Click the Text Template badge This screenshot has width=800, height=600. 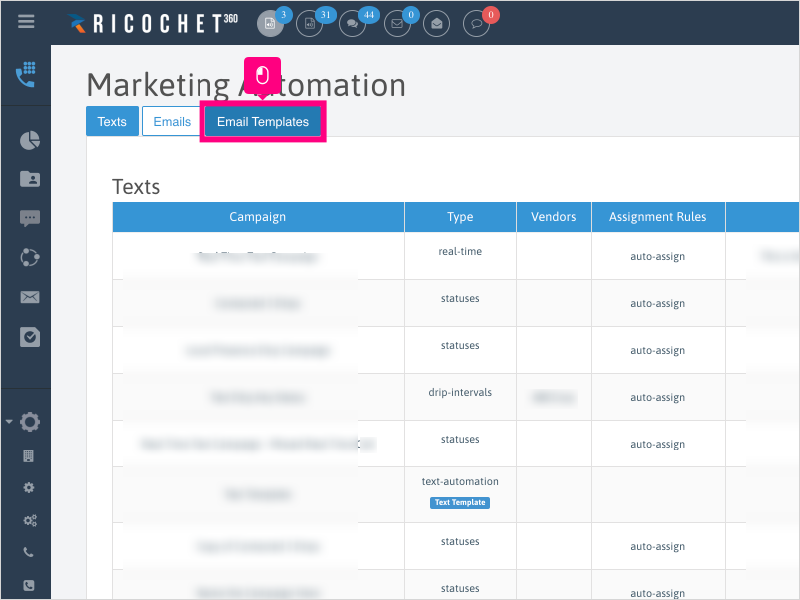[x=460, y=503]
